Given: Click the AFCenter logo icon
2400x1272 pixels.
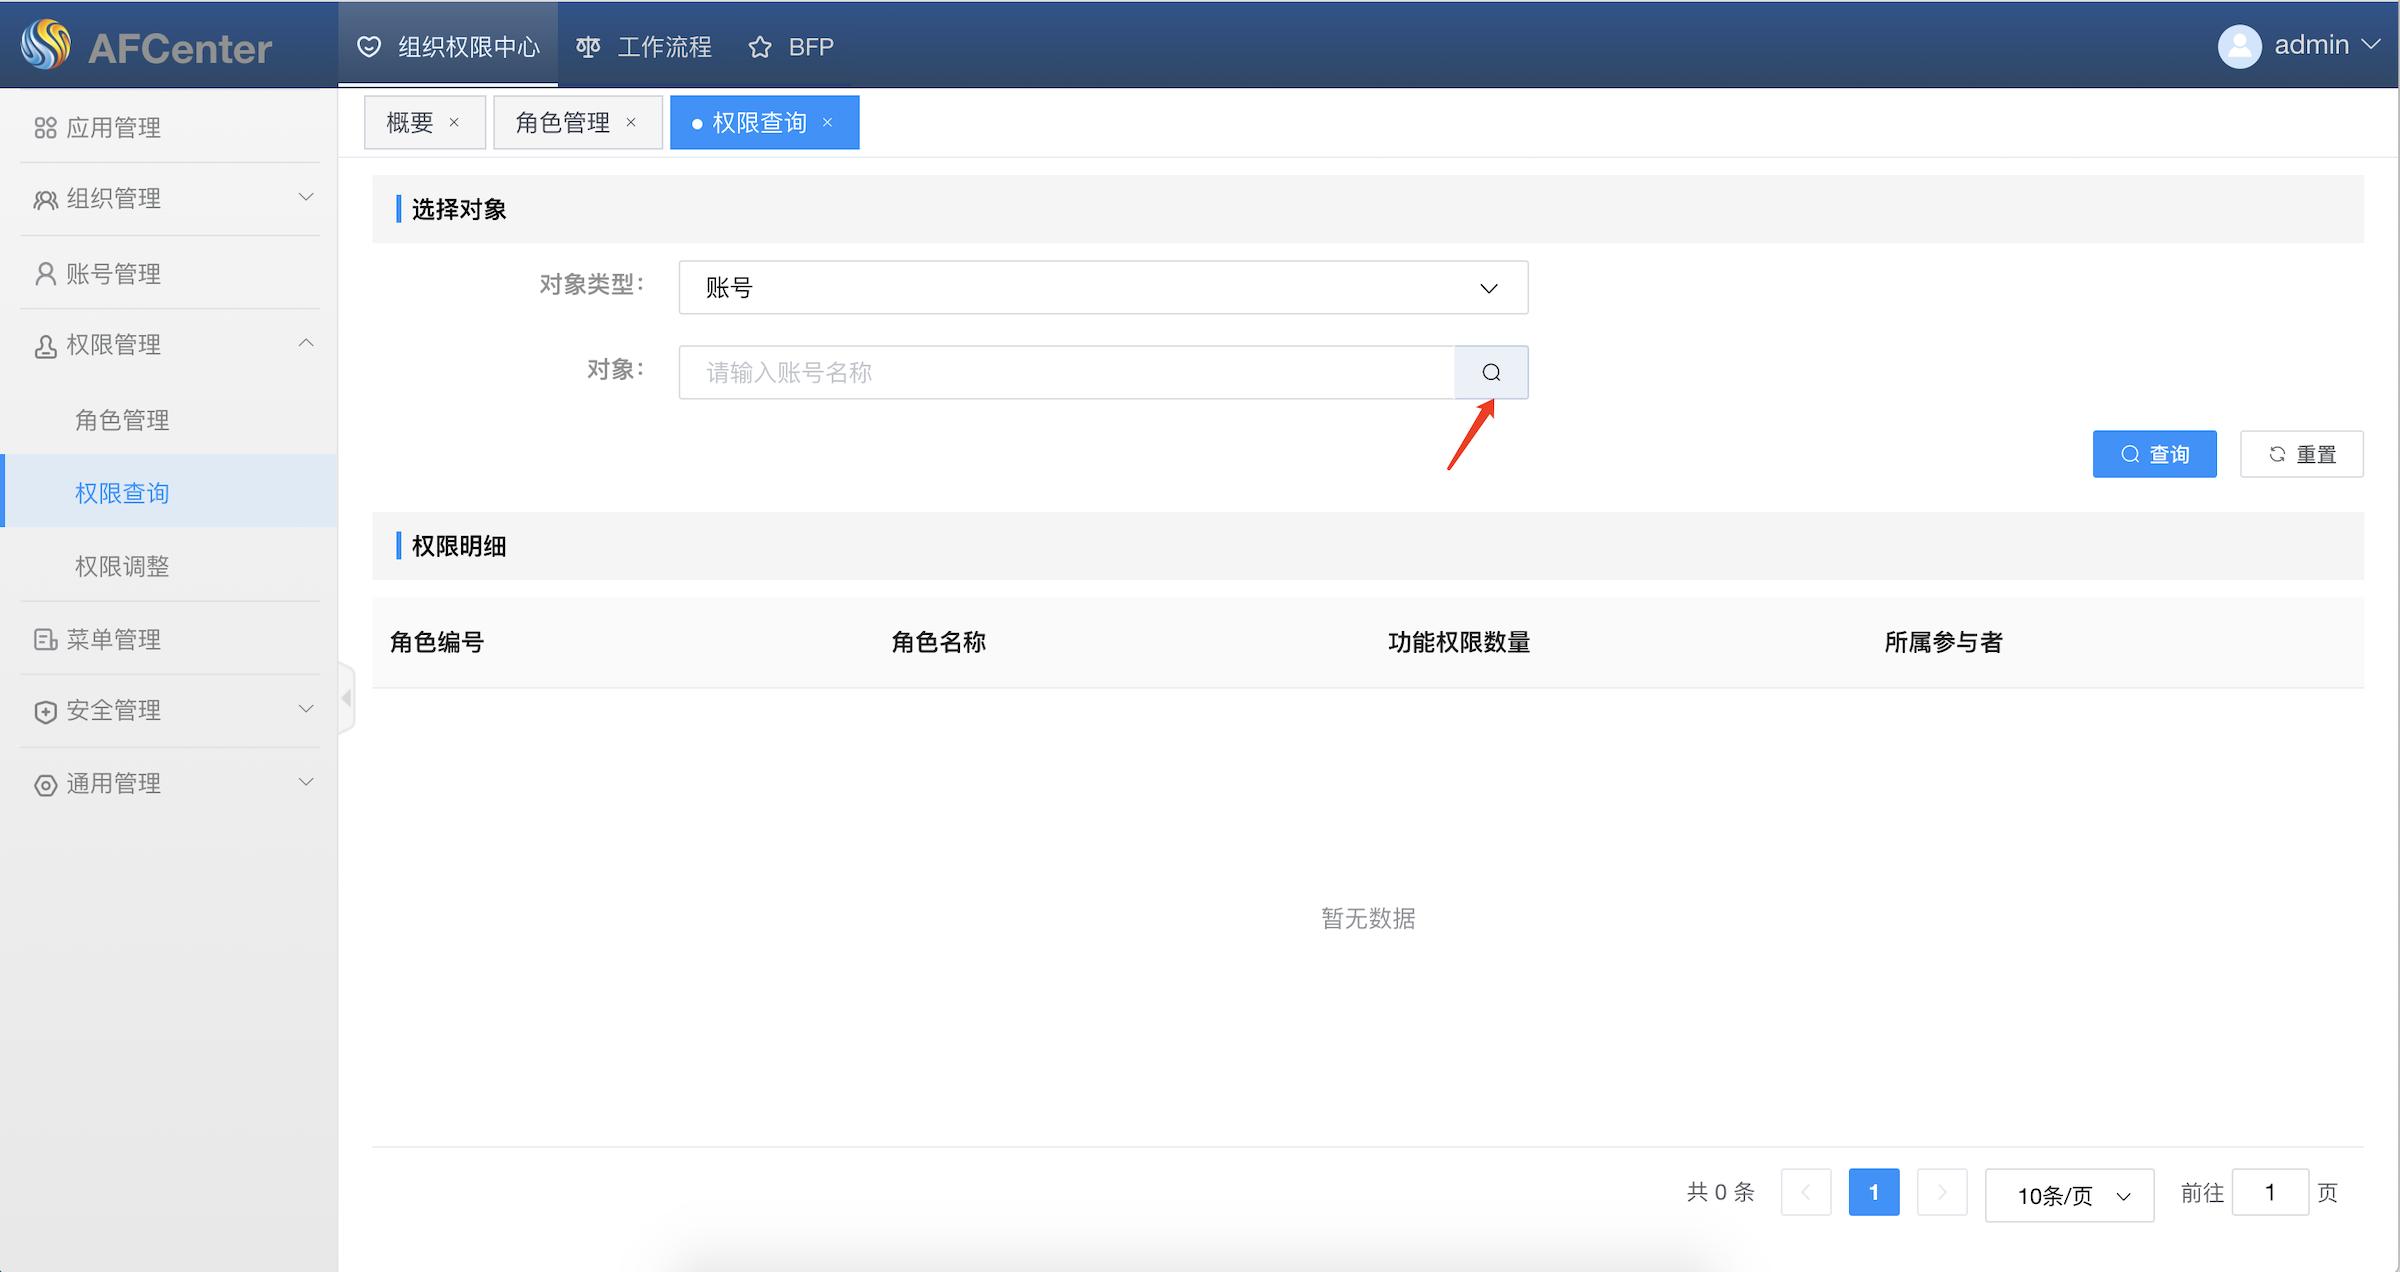Looking at the screenshot, I should (46, 46).
